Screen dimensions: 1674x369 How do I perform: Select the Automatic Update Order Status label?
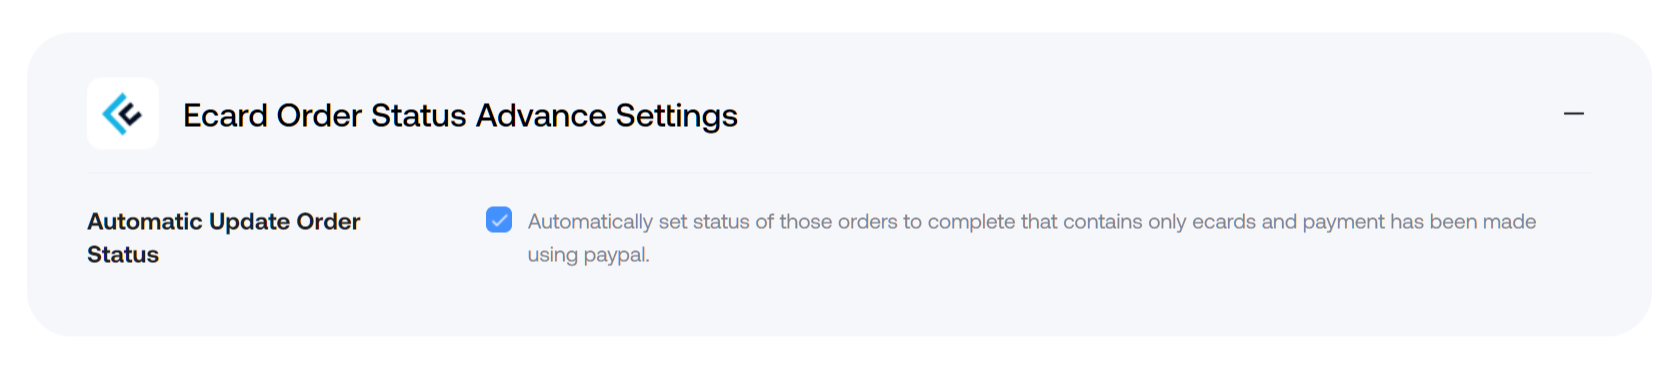223,238
